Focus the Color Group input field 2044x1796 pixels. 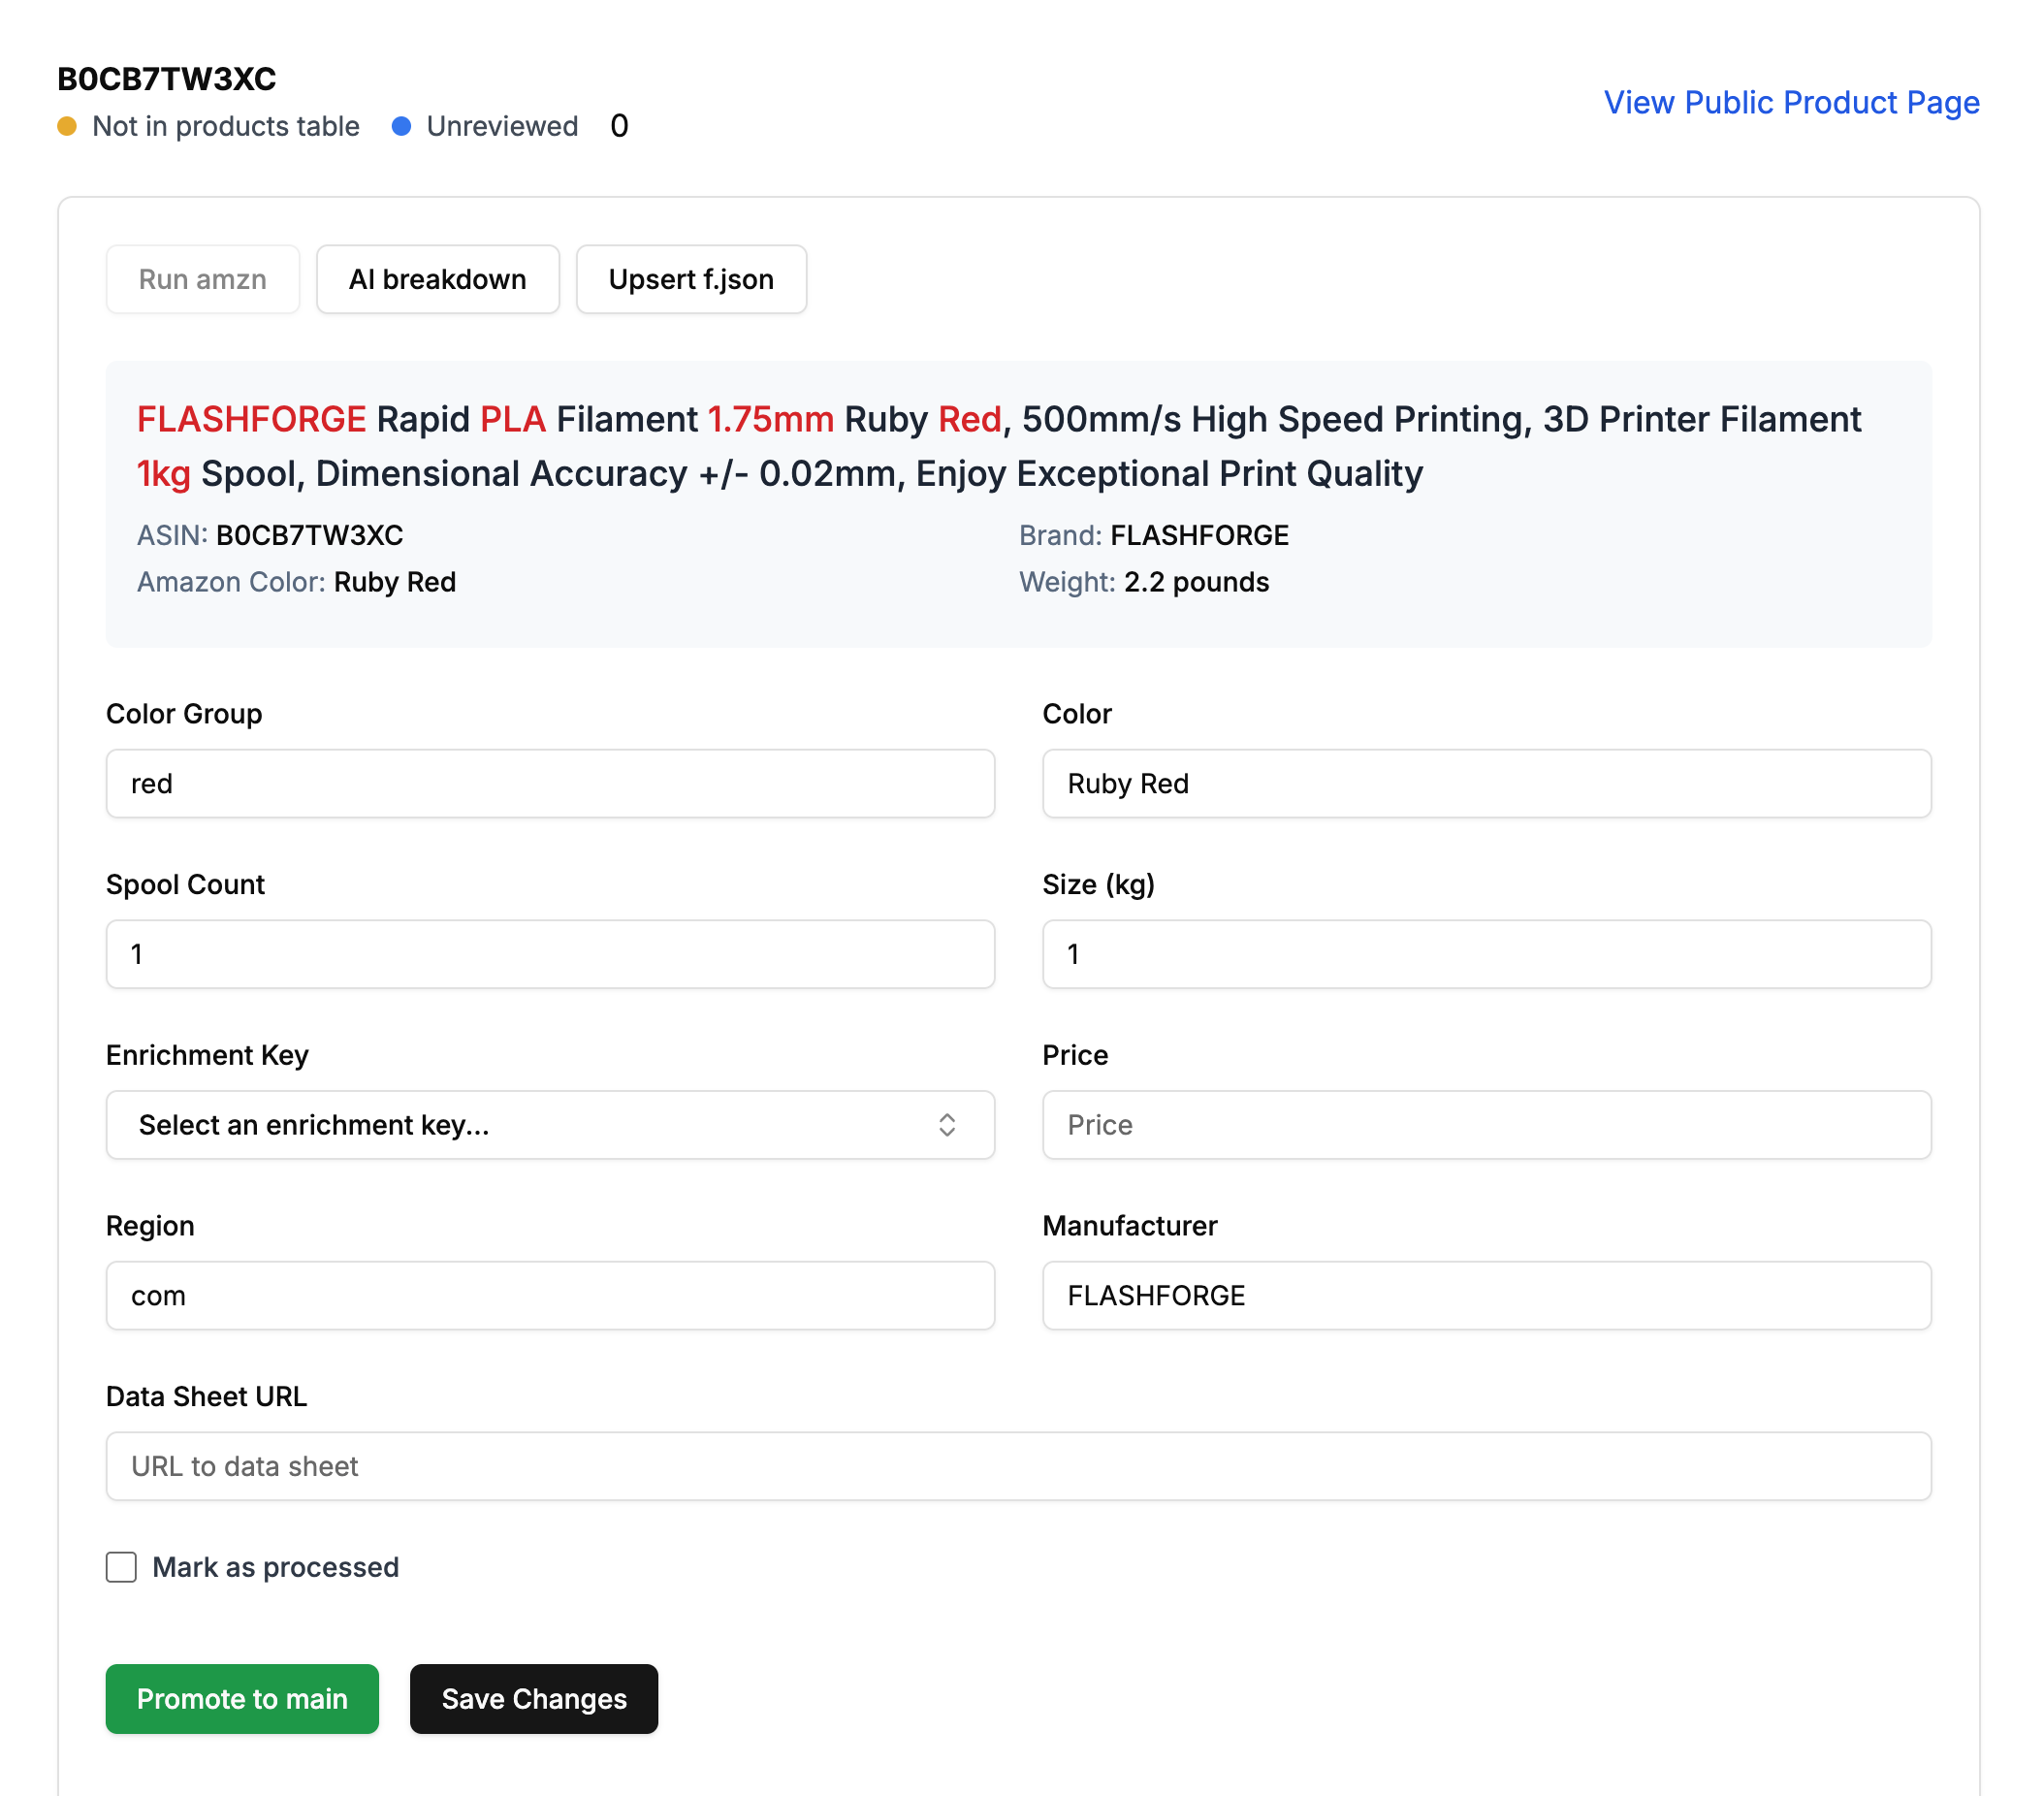point(549,783)
